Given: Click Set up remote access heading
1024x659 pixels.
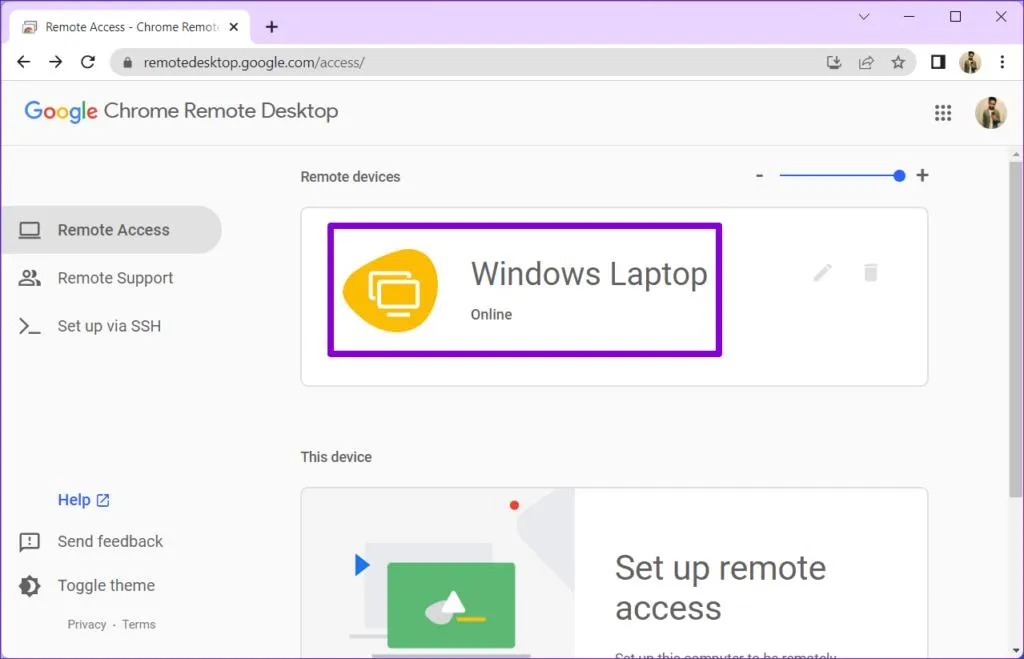Looking at the screenshot, I should pyautogui.click(x=720, y=588).
